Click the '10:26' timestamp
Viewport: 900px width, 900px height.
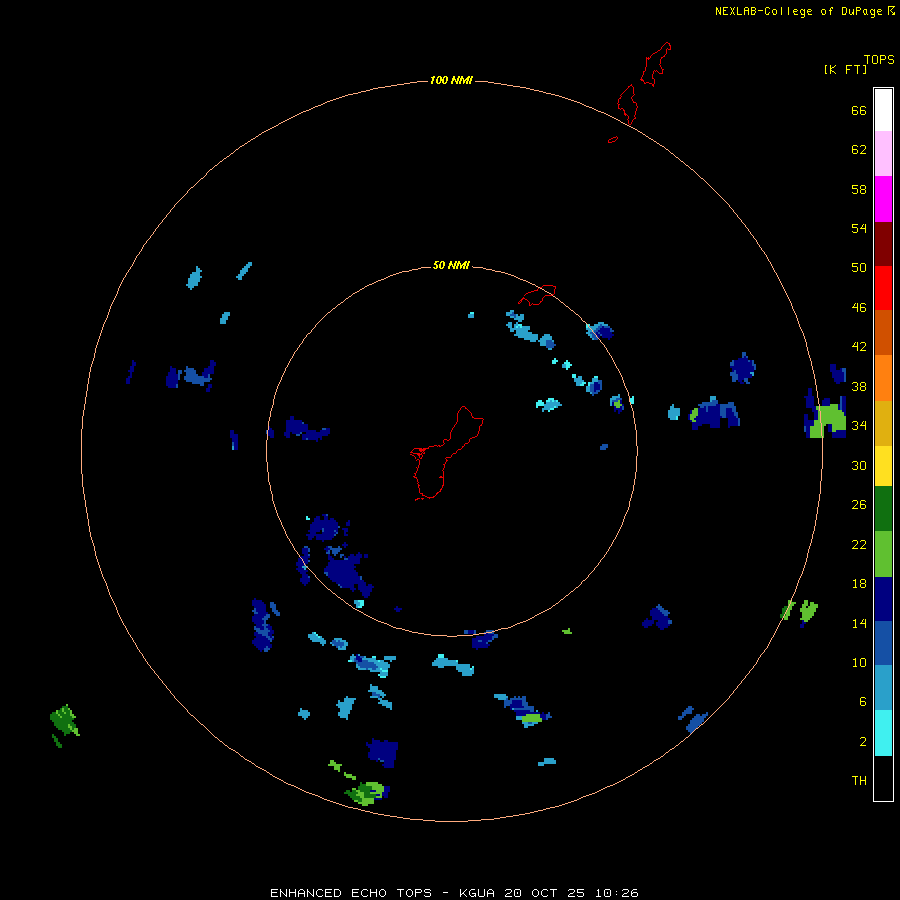pyautogui.click(x=616, y=893)
